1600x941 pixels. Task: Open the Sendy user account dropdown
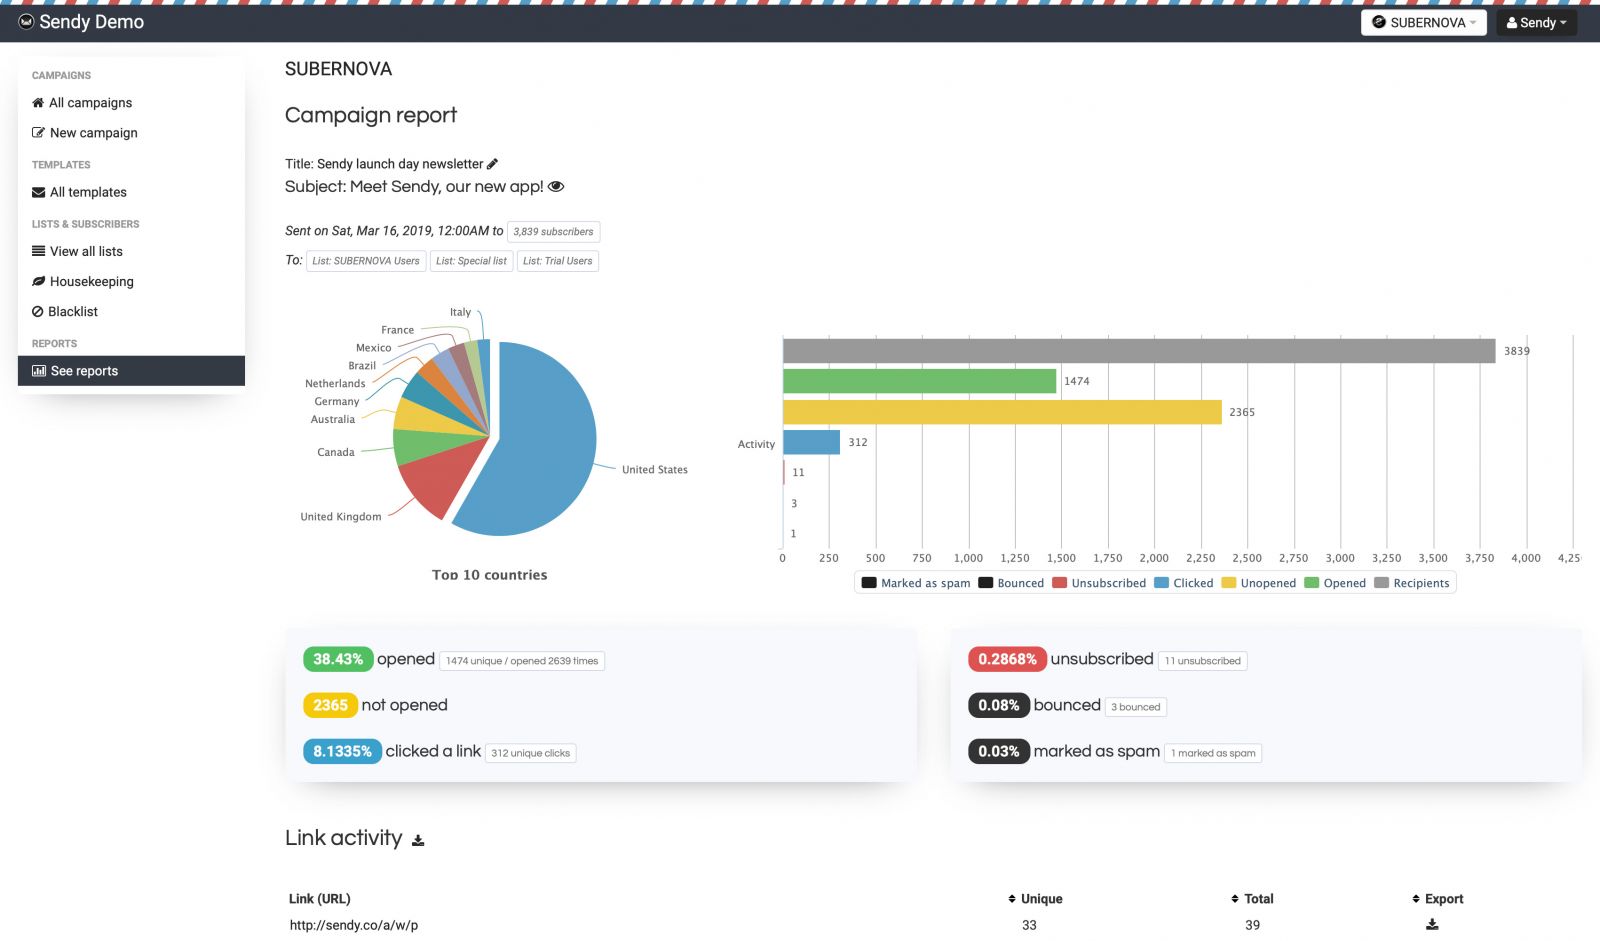coord(1536,22)
